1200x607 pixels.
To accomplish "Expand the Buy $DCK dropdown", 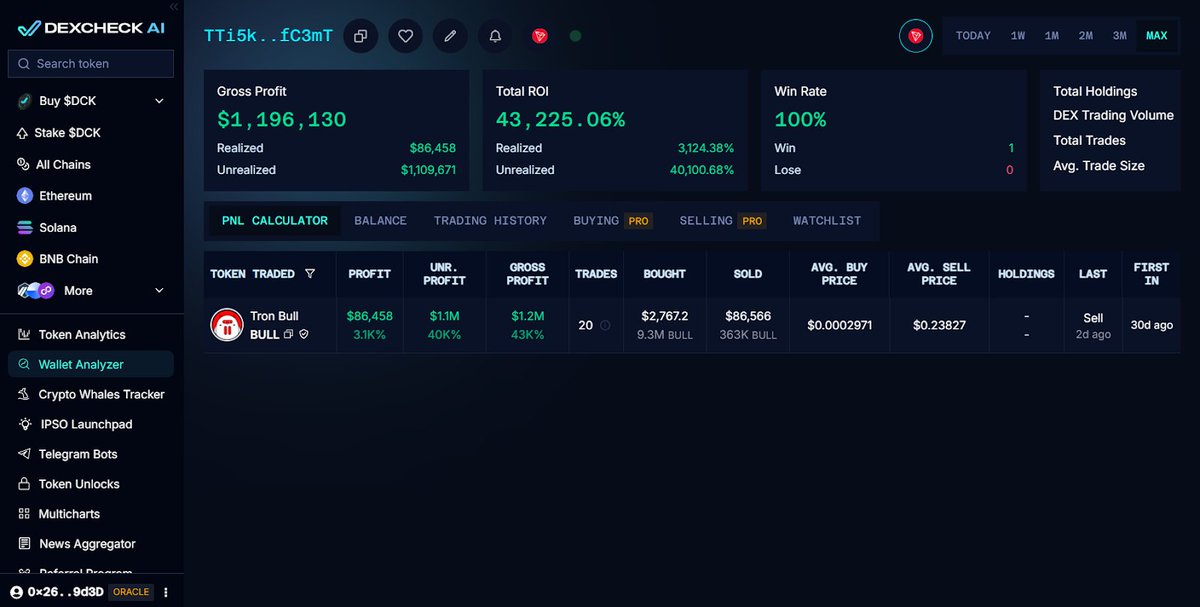I will (159, 101).
